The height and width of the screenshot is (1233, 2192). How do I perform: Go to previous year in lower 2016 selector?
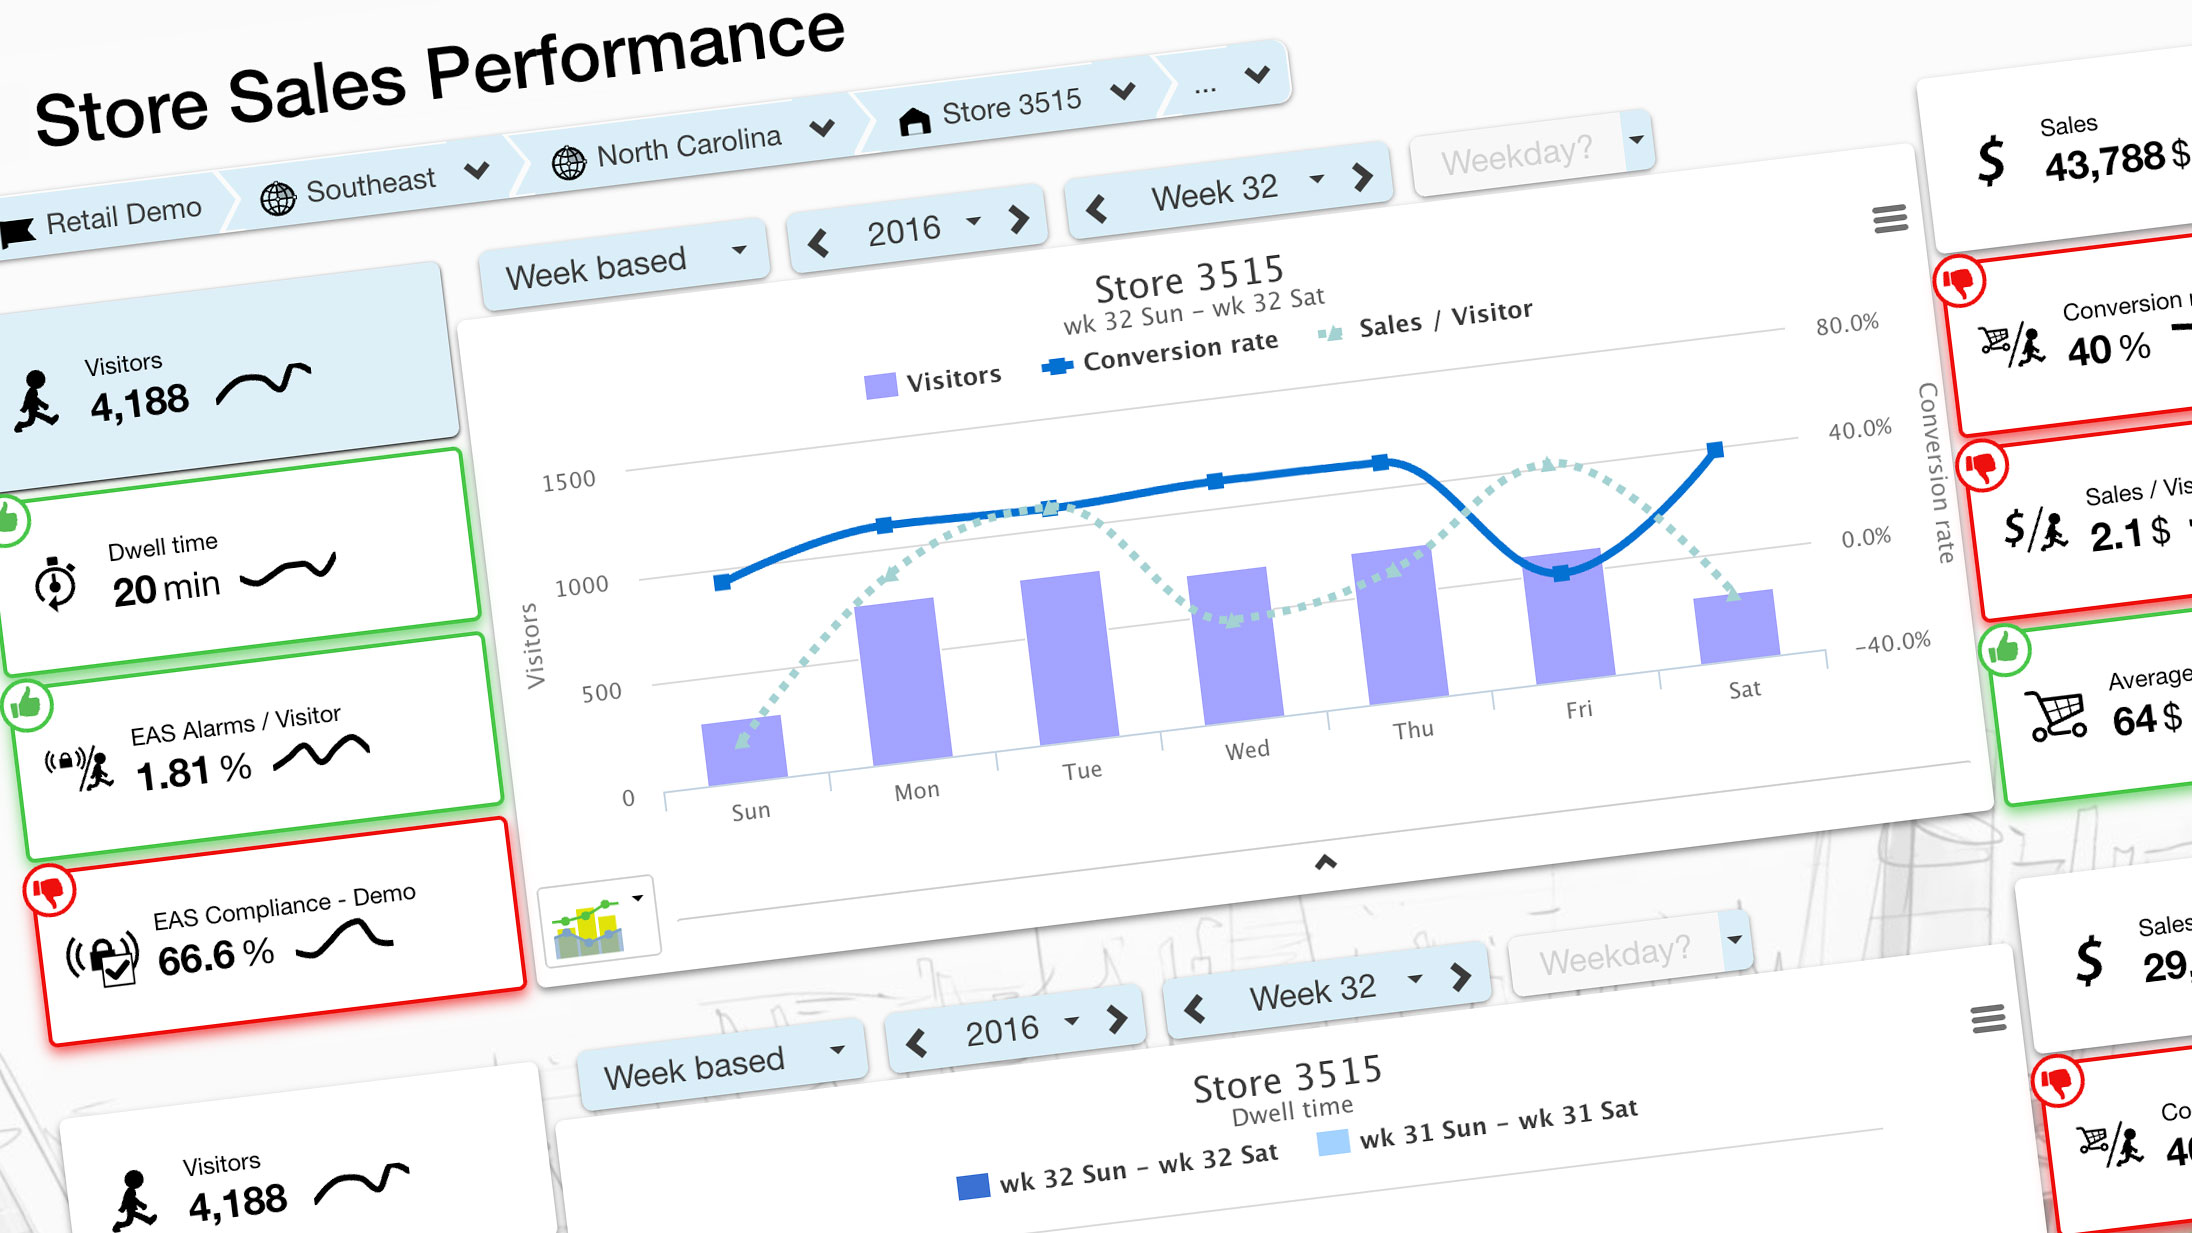917,1044
